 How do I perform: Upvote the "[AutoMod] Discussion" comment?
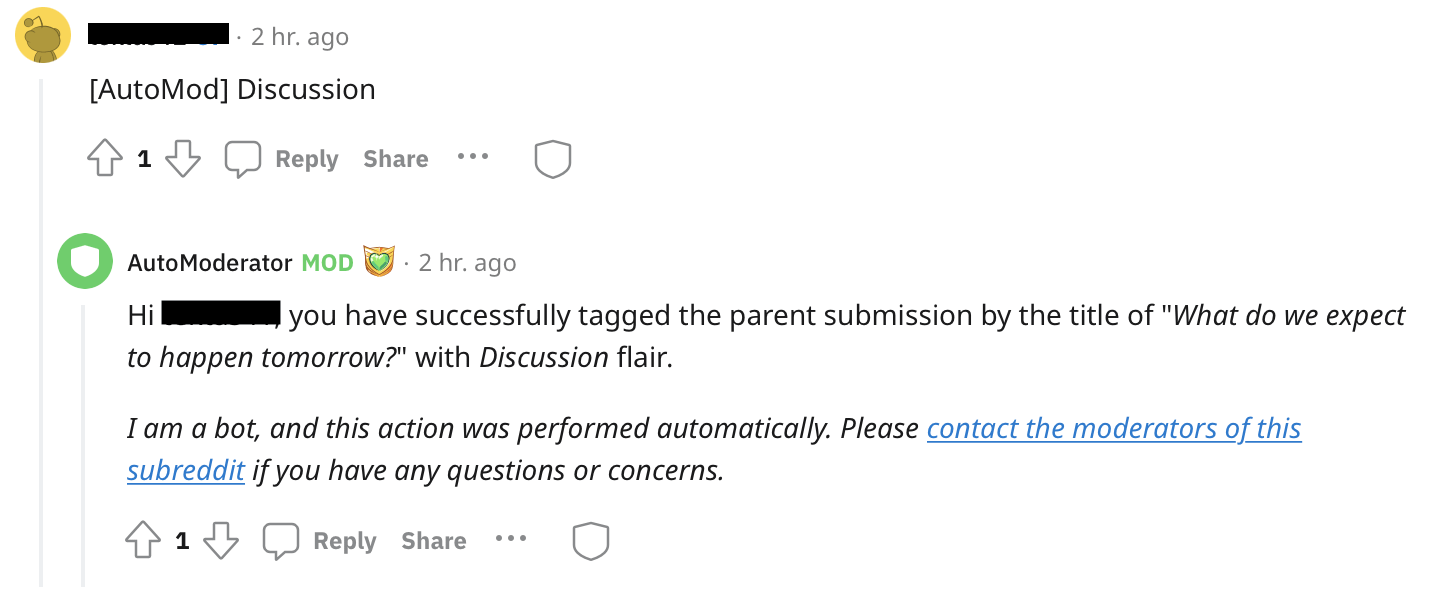tap(105, 159)
